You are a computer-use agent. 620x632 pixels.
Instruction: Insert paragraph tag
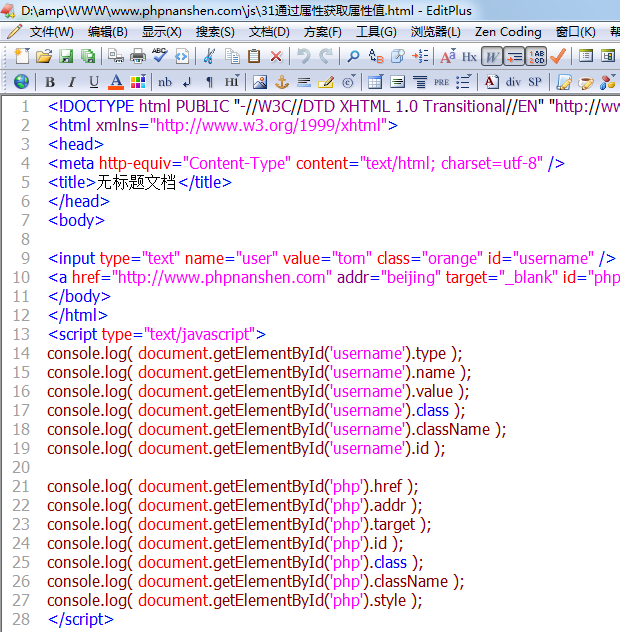click(x=209, y=83)
